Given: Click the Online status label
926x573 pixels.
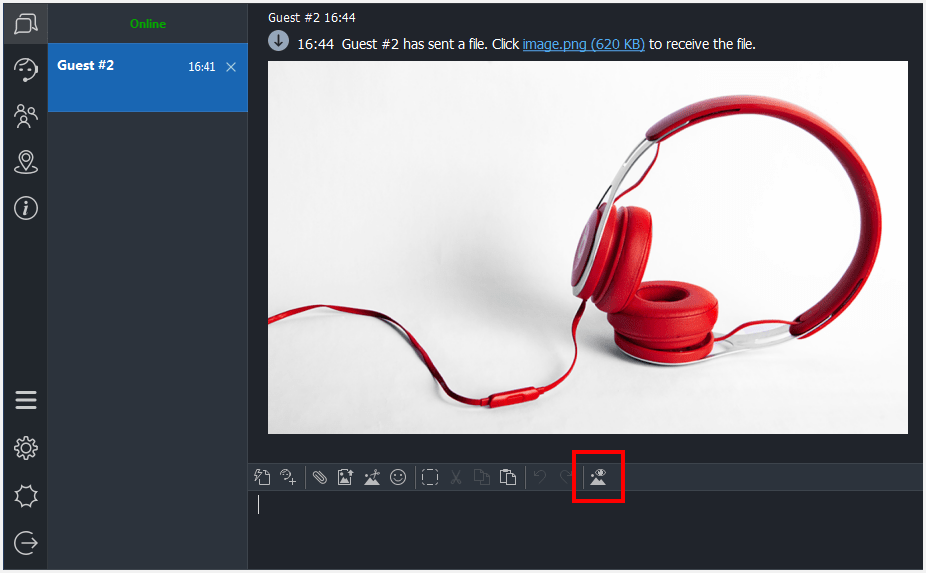Looking at the screenshot, I should pos(148,24).
